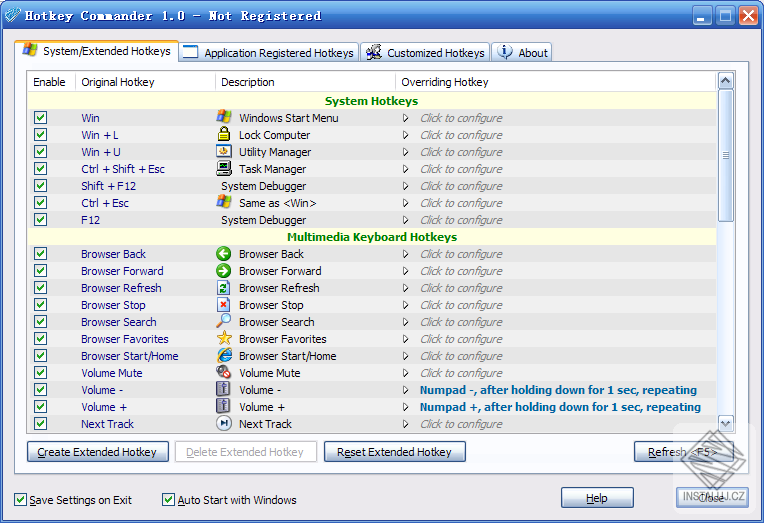Open Application Registered Hotkeys tab

coord(269,53)
